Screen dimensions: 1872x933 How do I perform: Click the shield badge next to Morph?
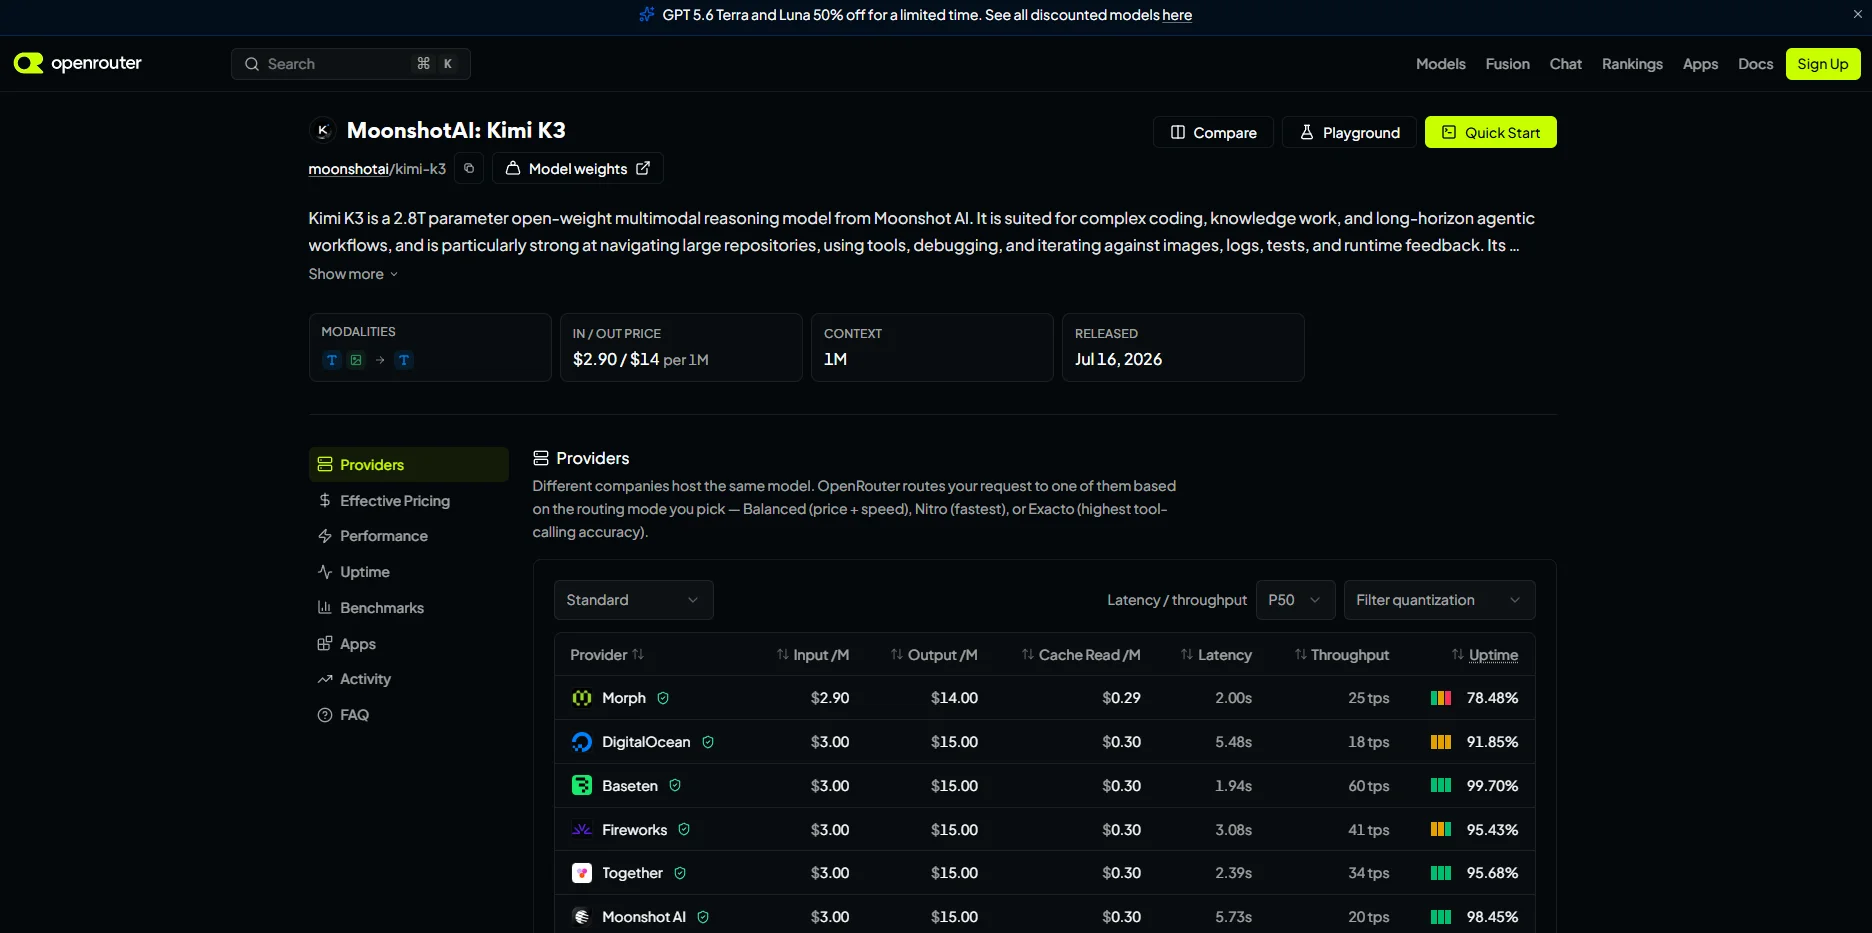663,698
